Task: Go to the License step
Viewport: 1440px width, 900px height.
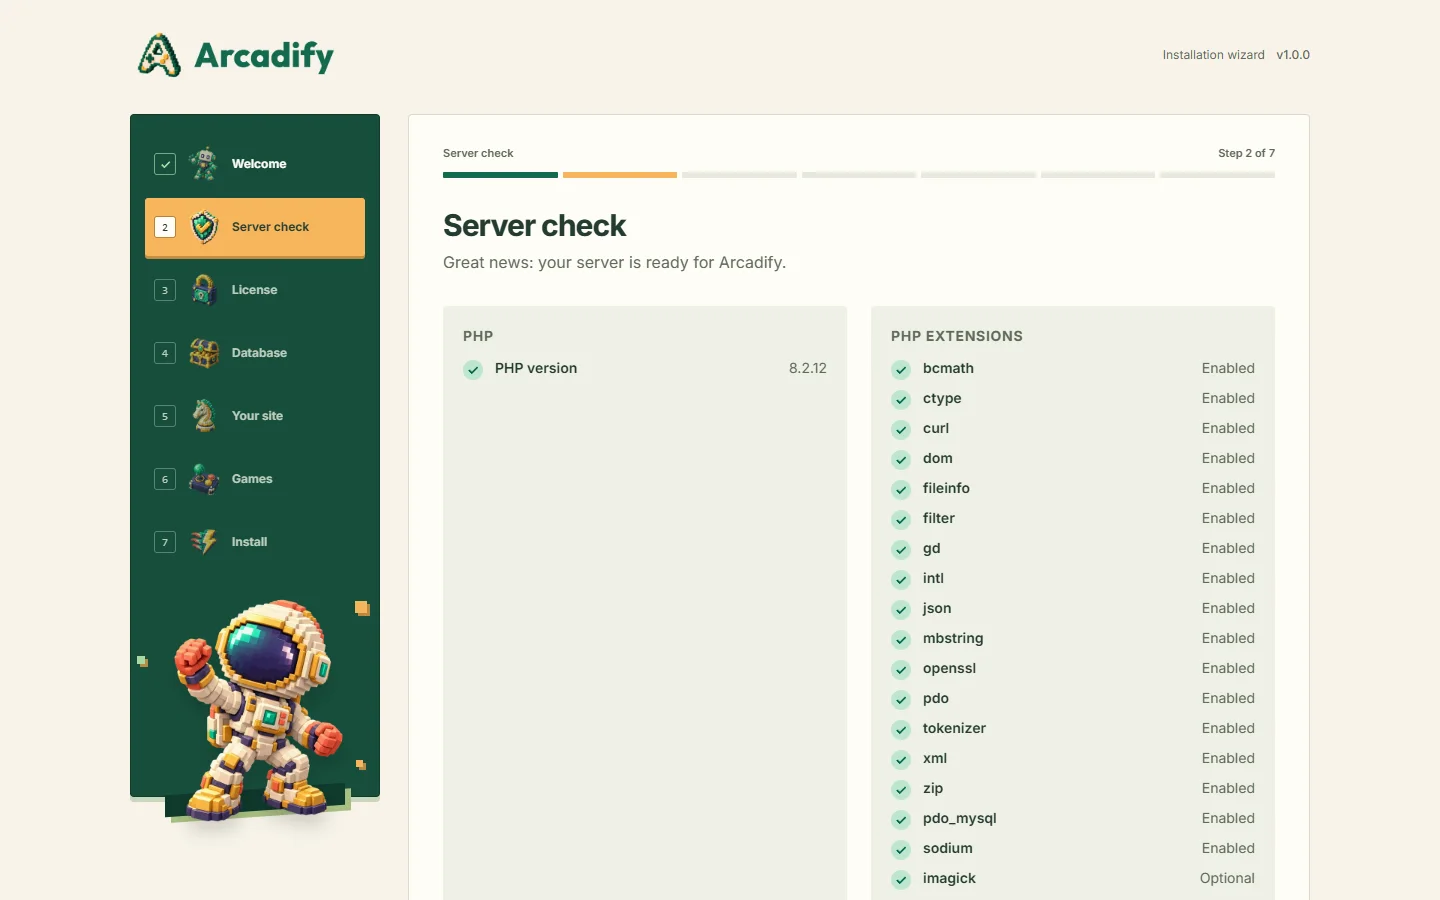Action: click(x=255, y=290)
